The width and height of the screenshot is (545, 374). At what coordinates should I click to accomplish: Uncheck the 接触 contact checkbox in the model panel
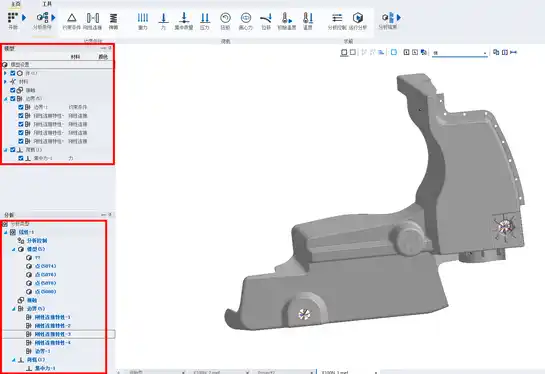13,90
